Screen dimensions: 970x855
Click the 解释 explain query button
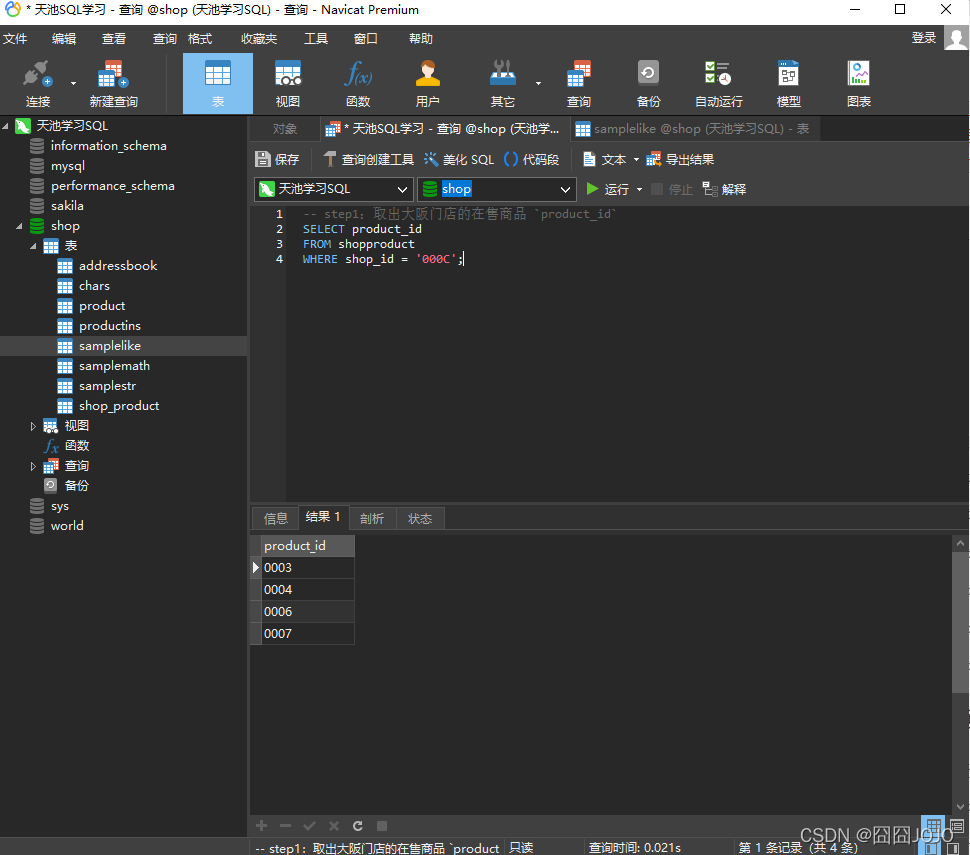(724, 189)
